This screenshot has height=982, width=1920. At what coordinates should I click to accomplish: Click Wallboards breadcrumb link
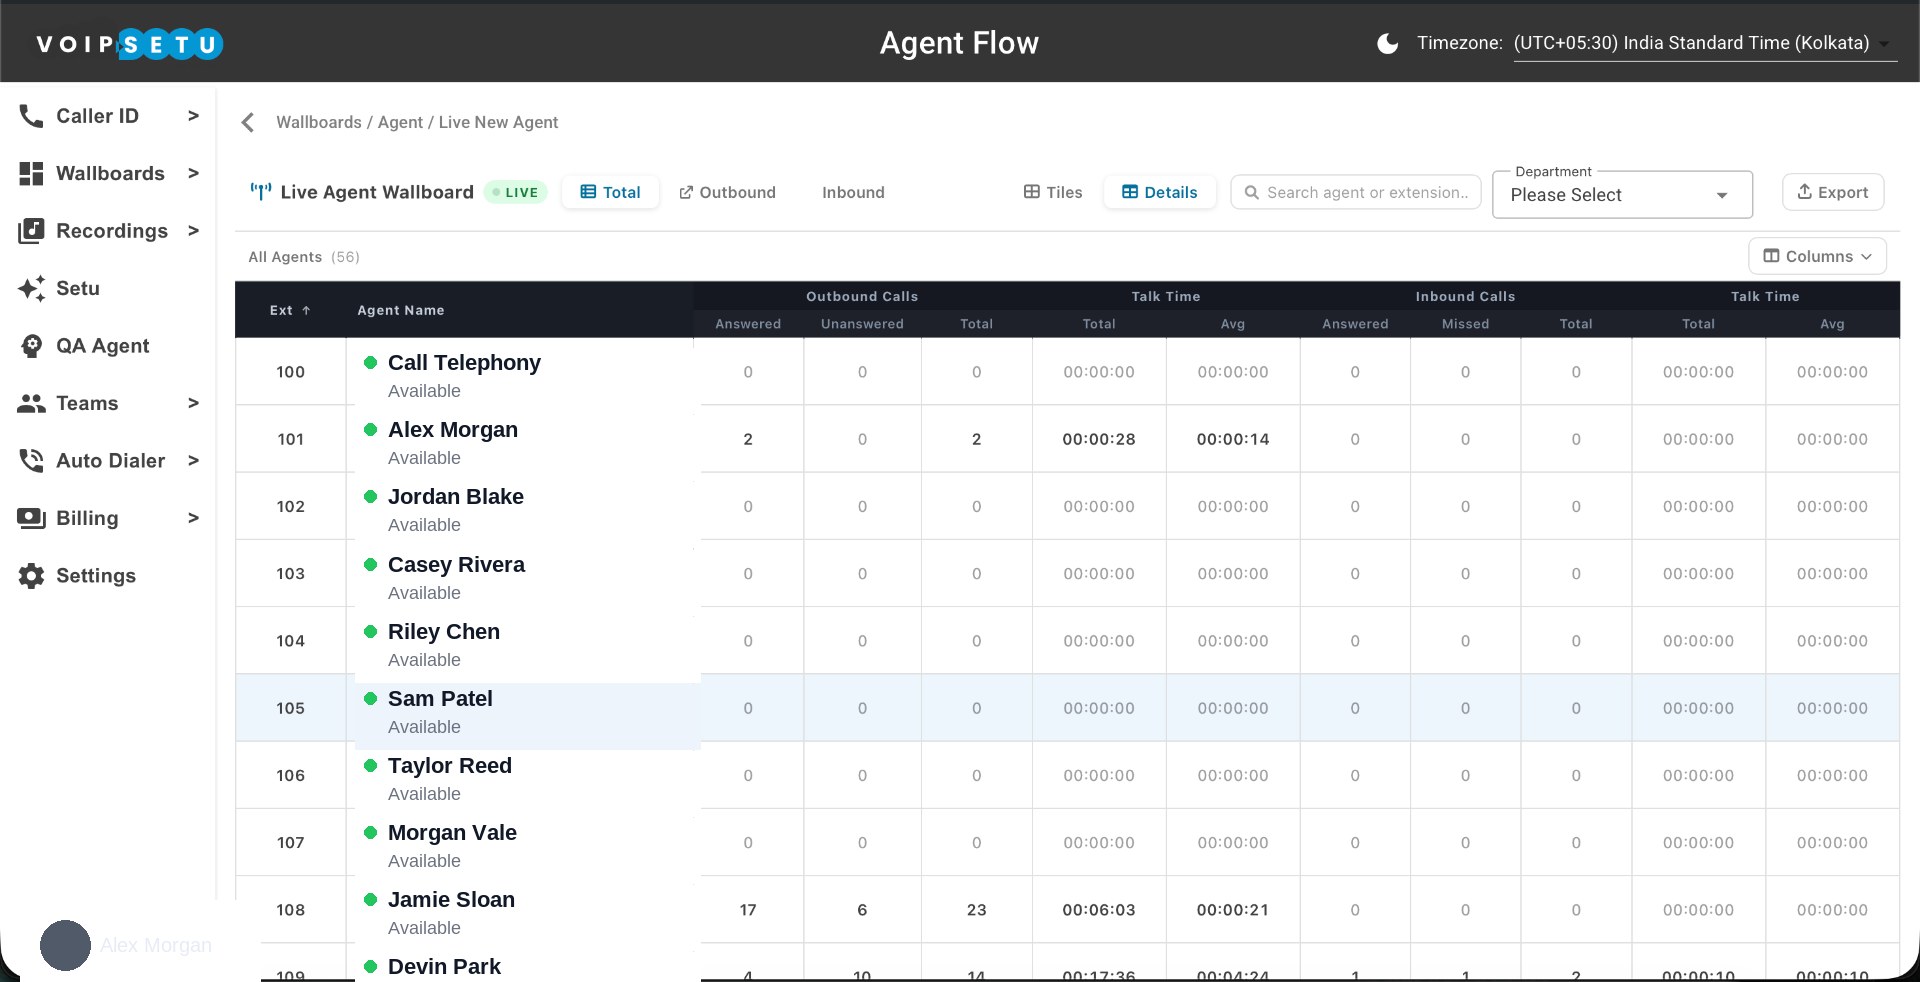(x=319, y=122)
